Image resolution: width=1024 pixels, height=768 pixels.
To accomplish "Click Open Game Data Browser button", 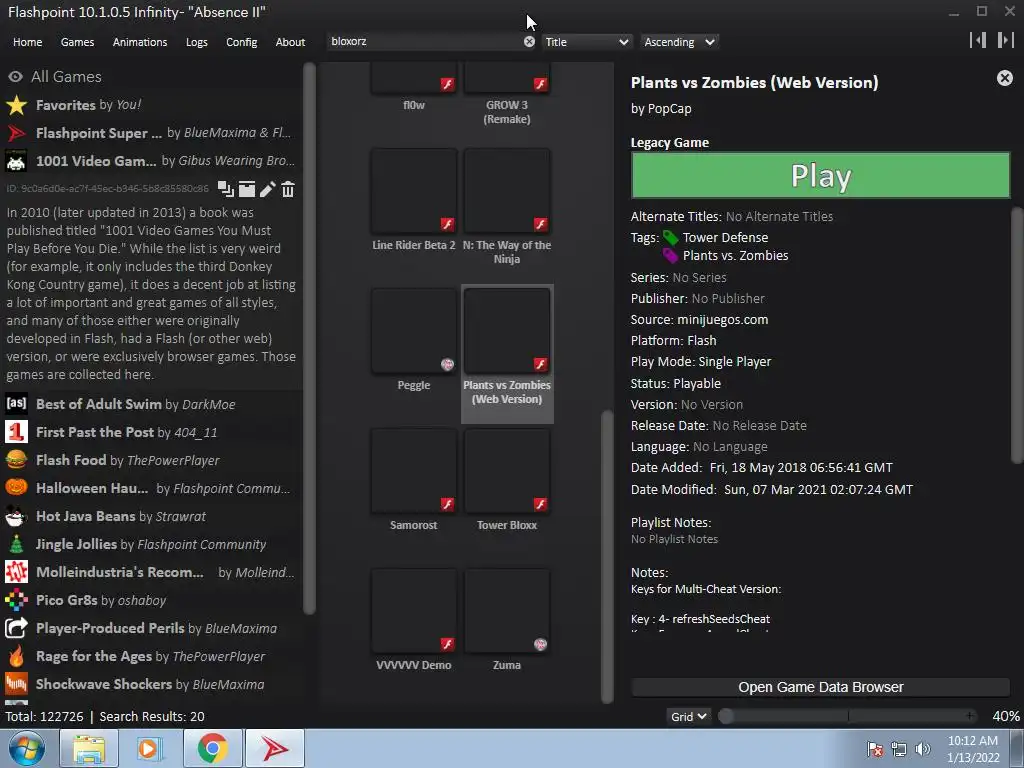I will pyautogui.click(x=820, y=687).
